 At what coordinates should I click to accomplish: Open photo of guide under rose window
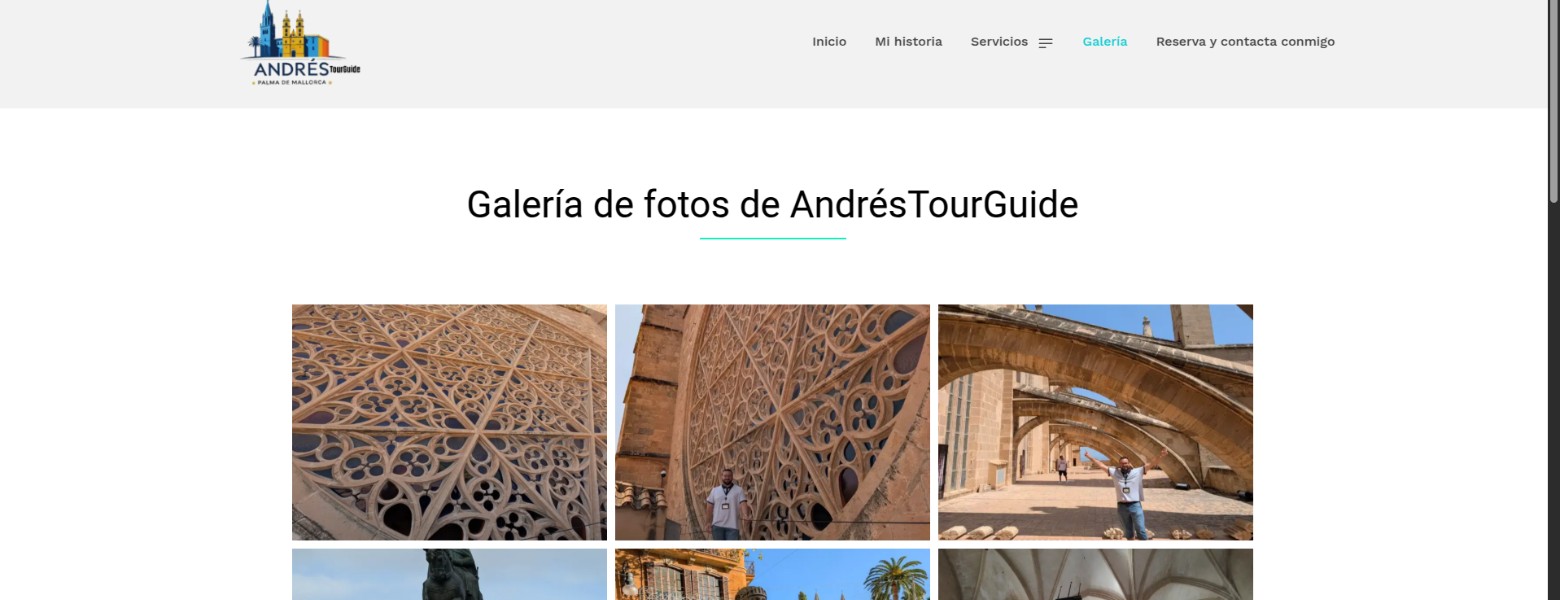pos(772,422)
